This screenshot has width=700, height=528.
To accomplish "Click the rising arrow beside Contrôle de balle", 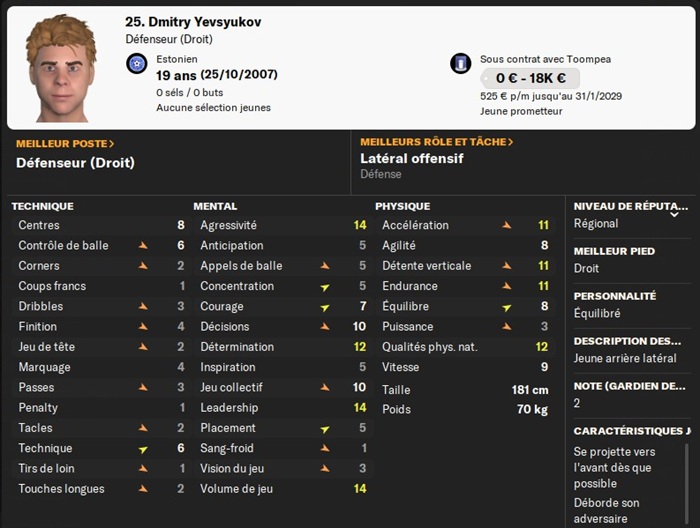I will click(x=143, y=246).
